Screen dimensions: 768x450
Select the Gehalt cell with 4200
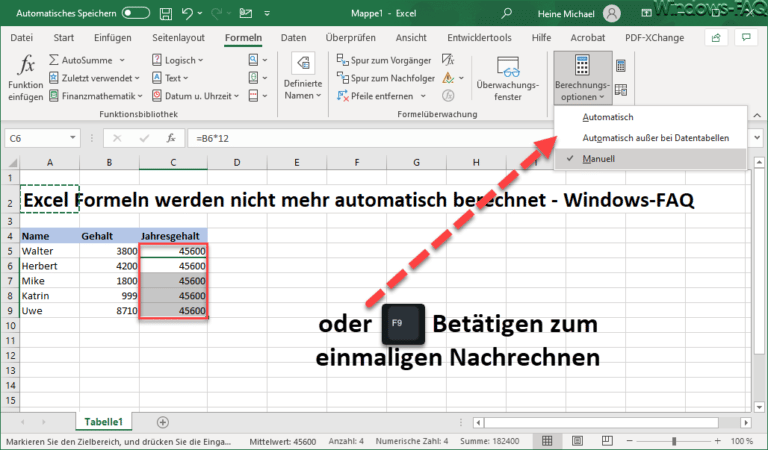(x=109, y=266)
